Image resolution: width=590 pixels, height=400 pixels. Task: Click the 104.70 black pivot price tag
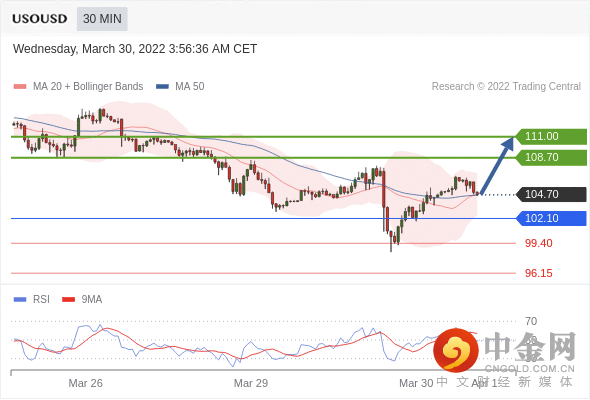(x=551, y=194)
